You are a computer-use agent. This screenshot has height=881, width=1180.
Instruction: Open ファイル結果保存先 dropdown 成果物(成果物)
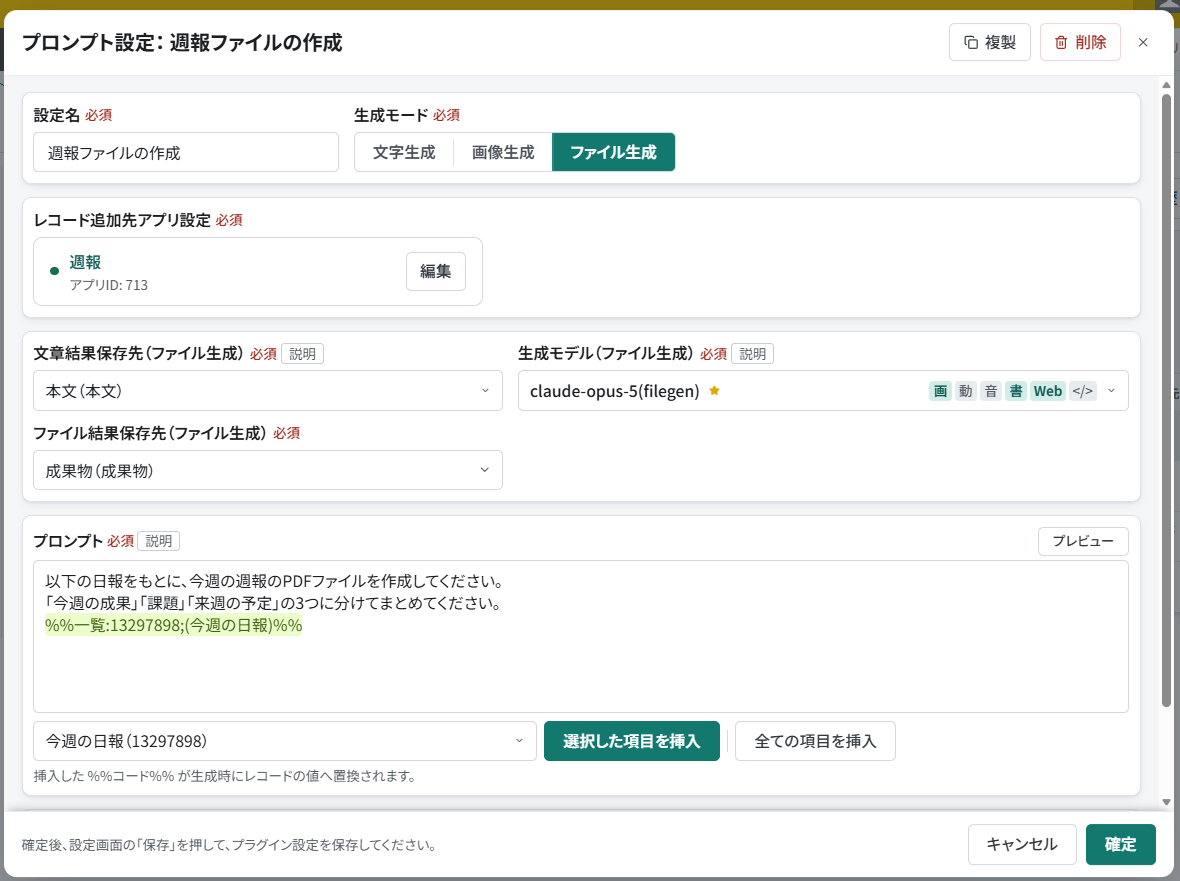[x=268, y=470]
